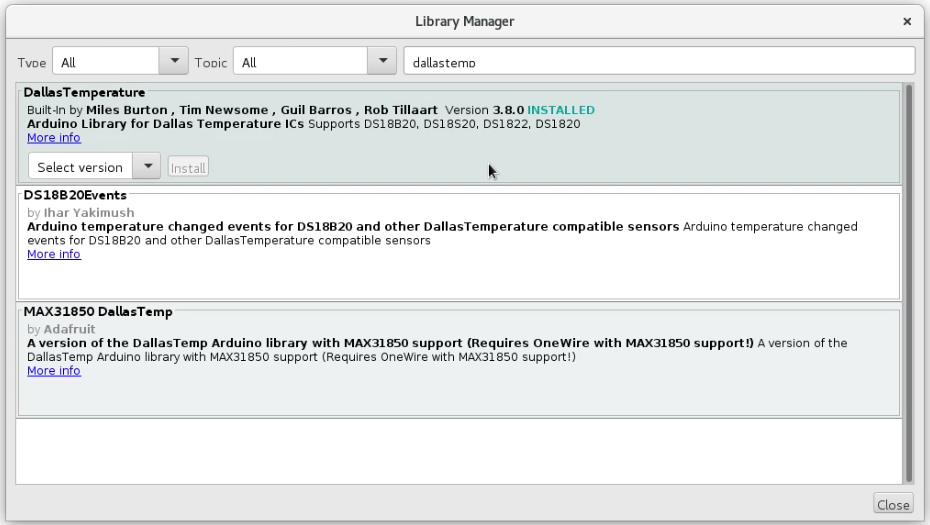930x525 pixels.
Task: Click the Topic field showing All
Action: point(299,62)
